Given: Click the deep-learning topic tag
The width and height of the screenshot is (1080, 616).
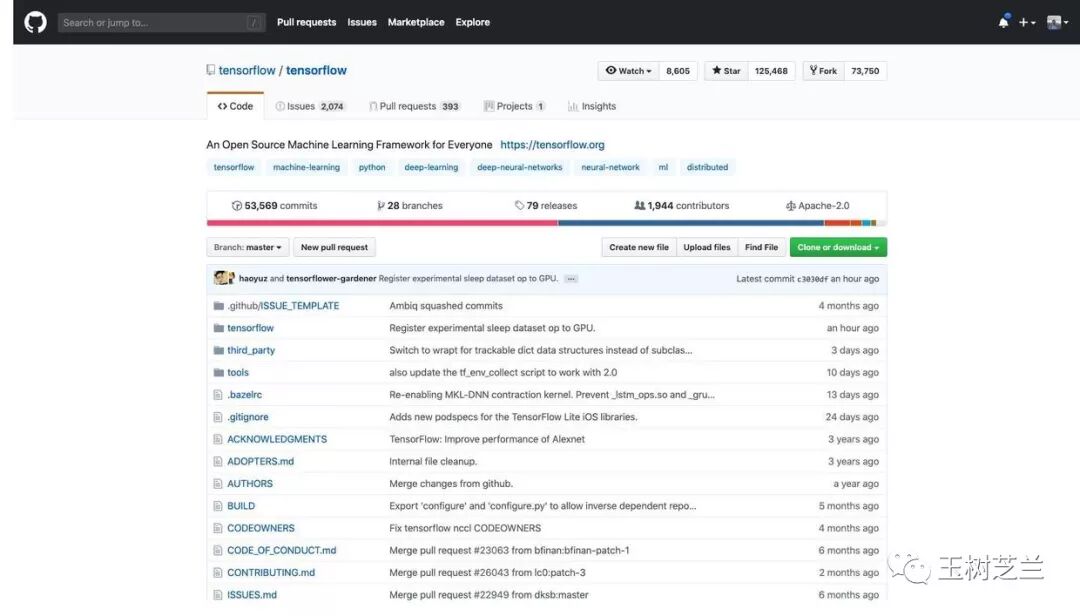Looking at the screenshot, I should 431,167.
